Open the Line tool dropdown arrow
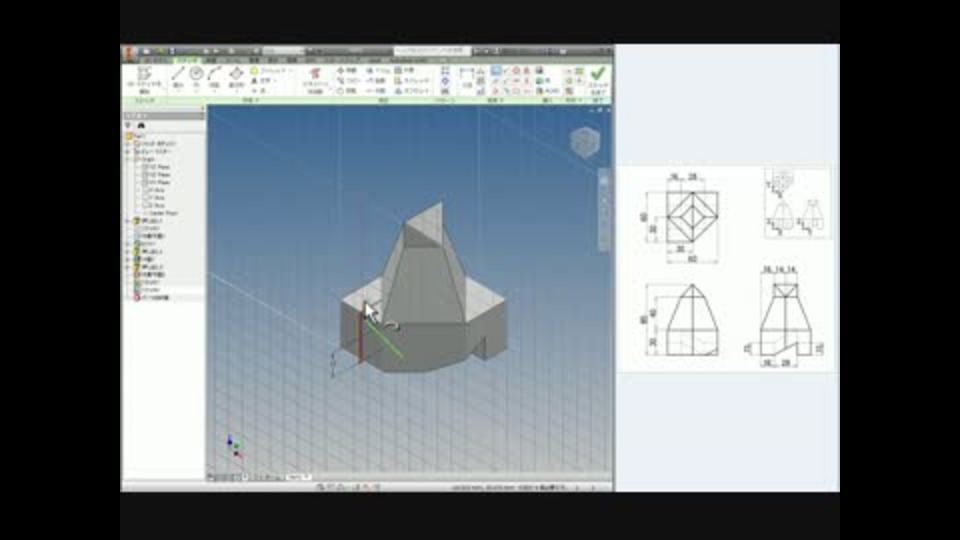 coord(178,92)
